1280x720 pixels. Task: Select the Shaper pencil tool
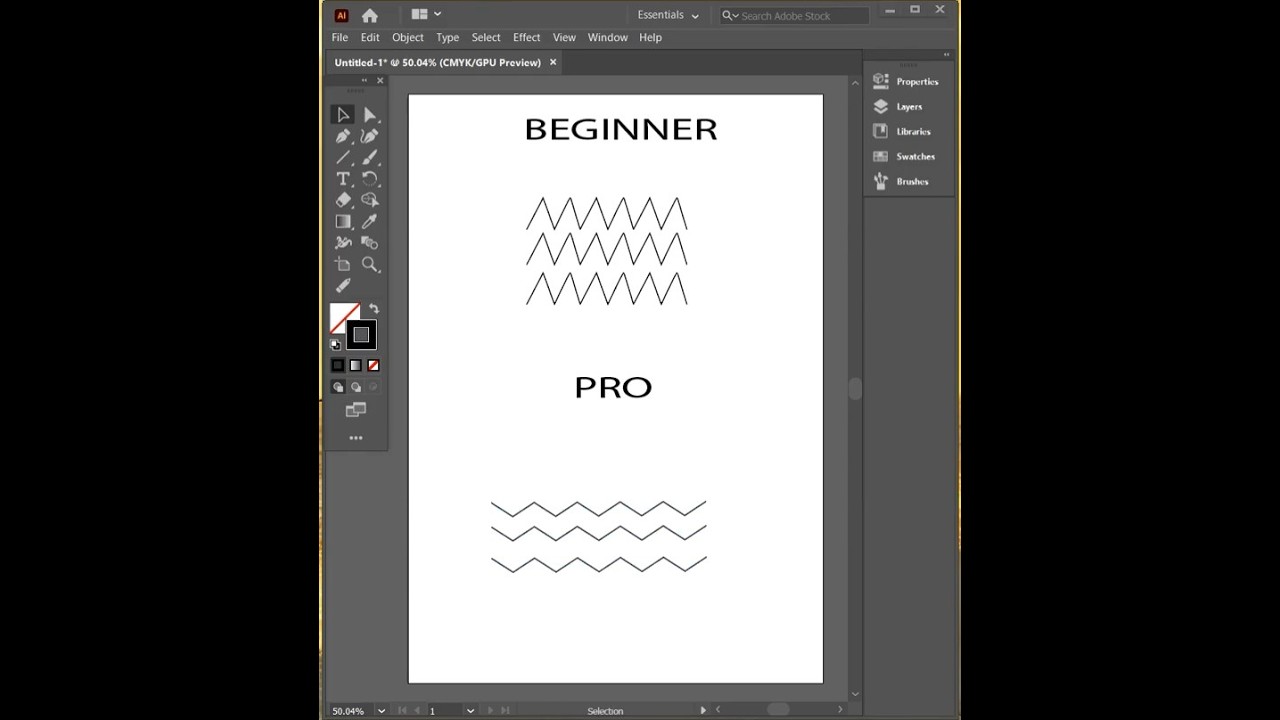point(343,286)
